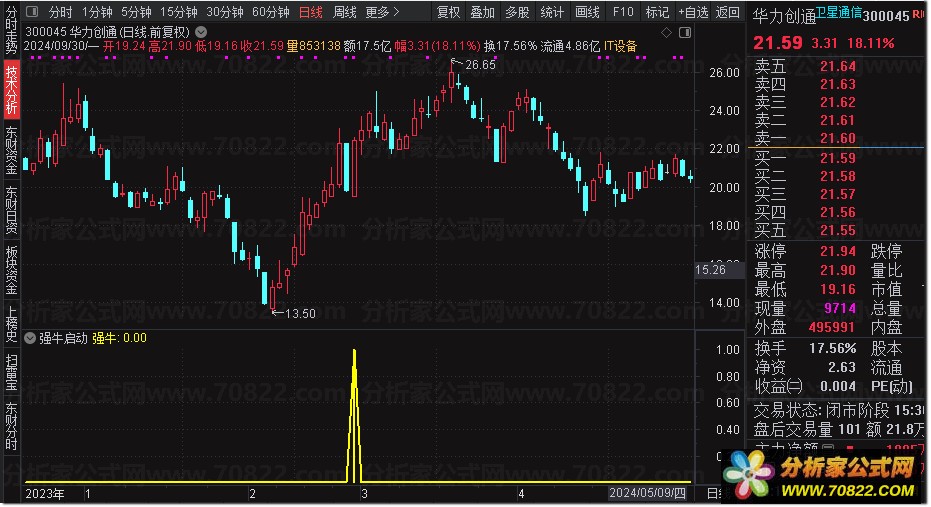Click the 2023年 label on the time axis
Screen dimensions: 931x507
point(45,494)
